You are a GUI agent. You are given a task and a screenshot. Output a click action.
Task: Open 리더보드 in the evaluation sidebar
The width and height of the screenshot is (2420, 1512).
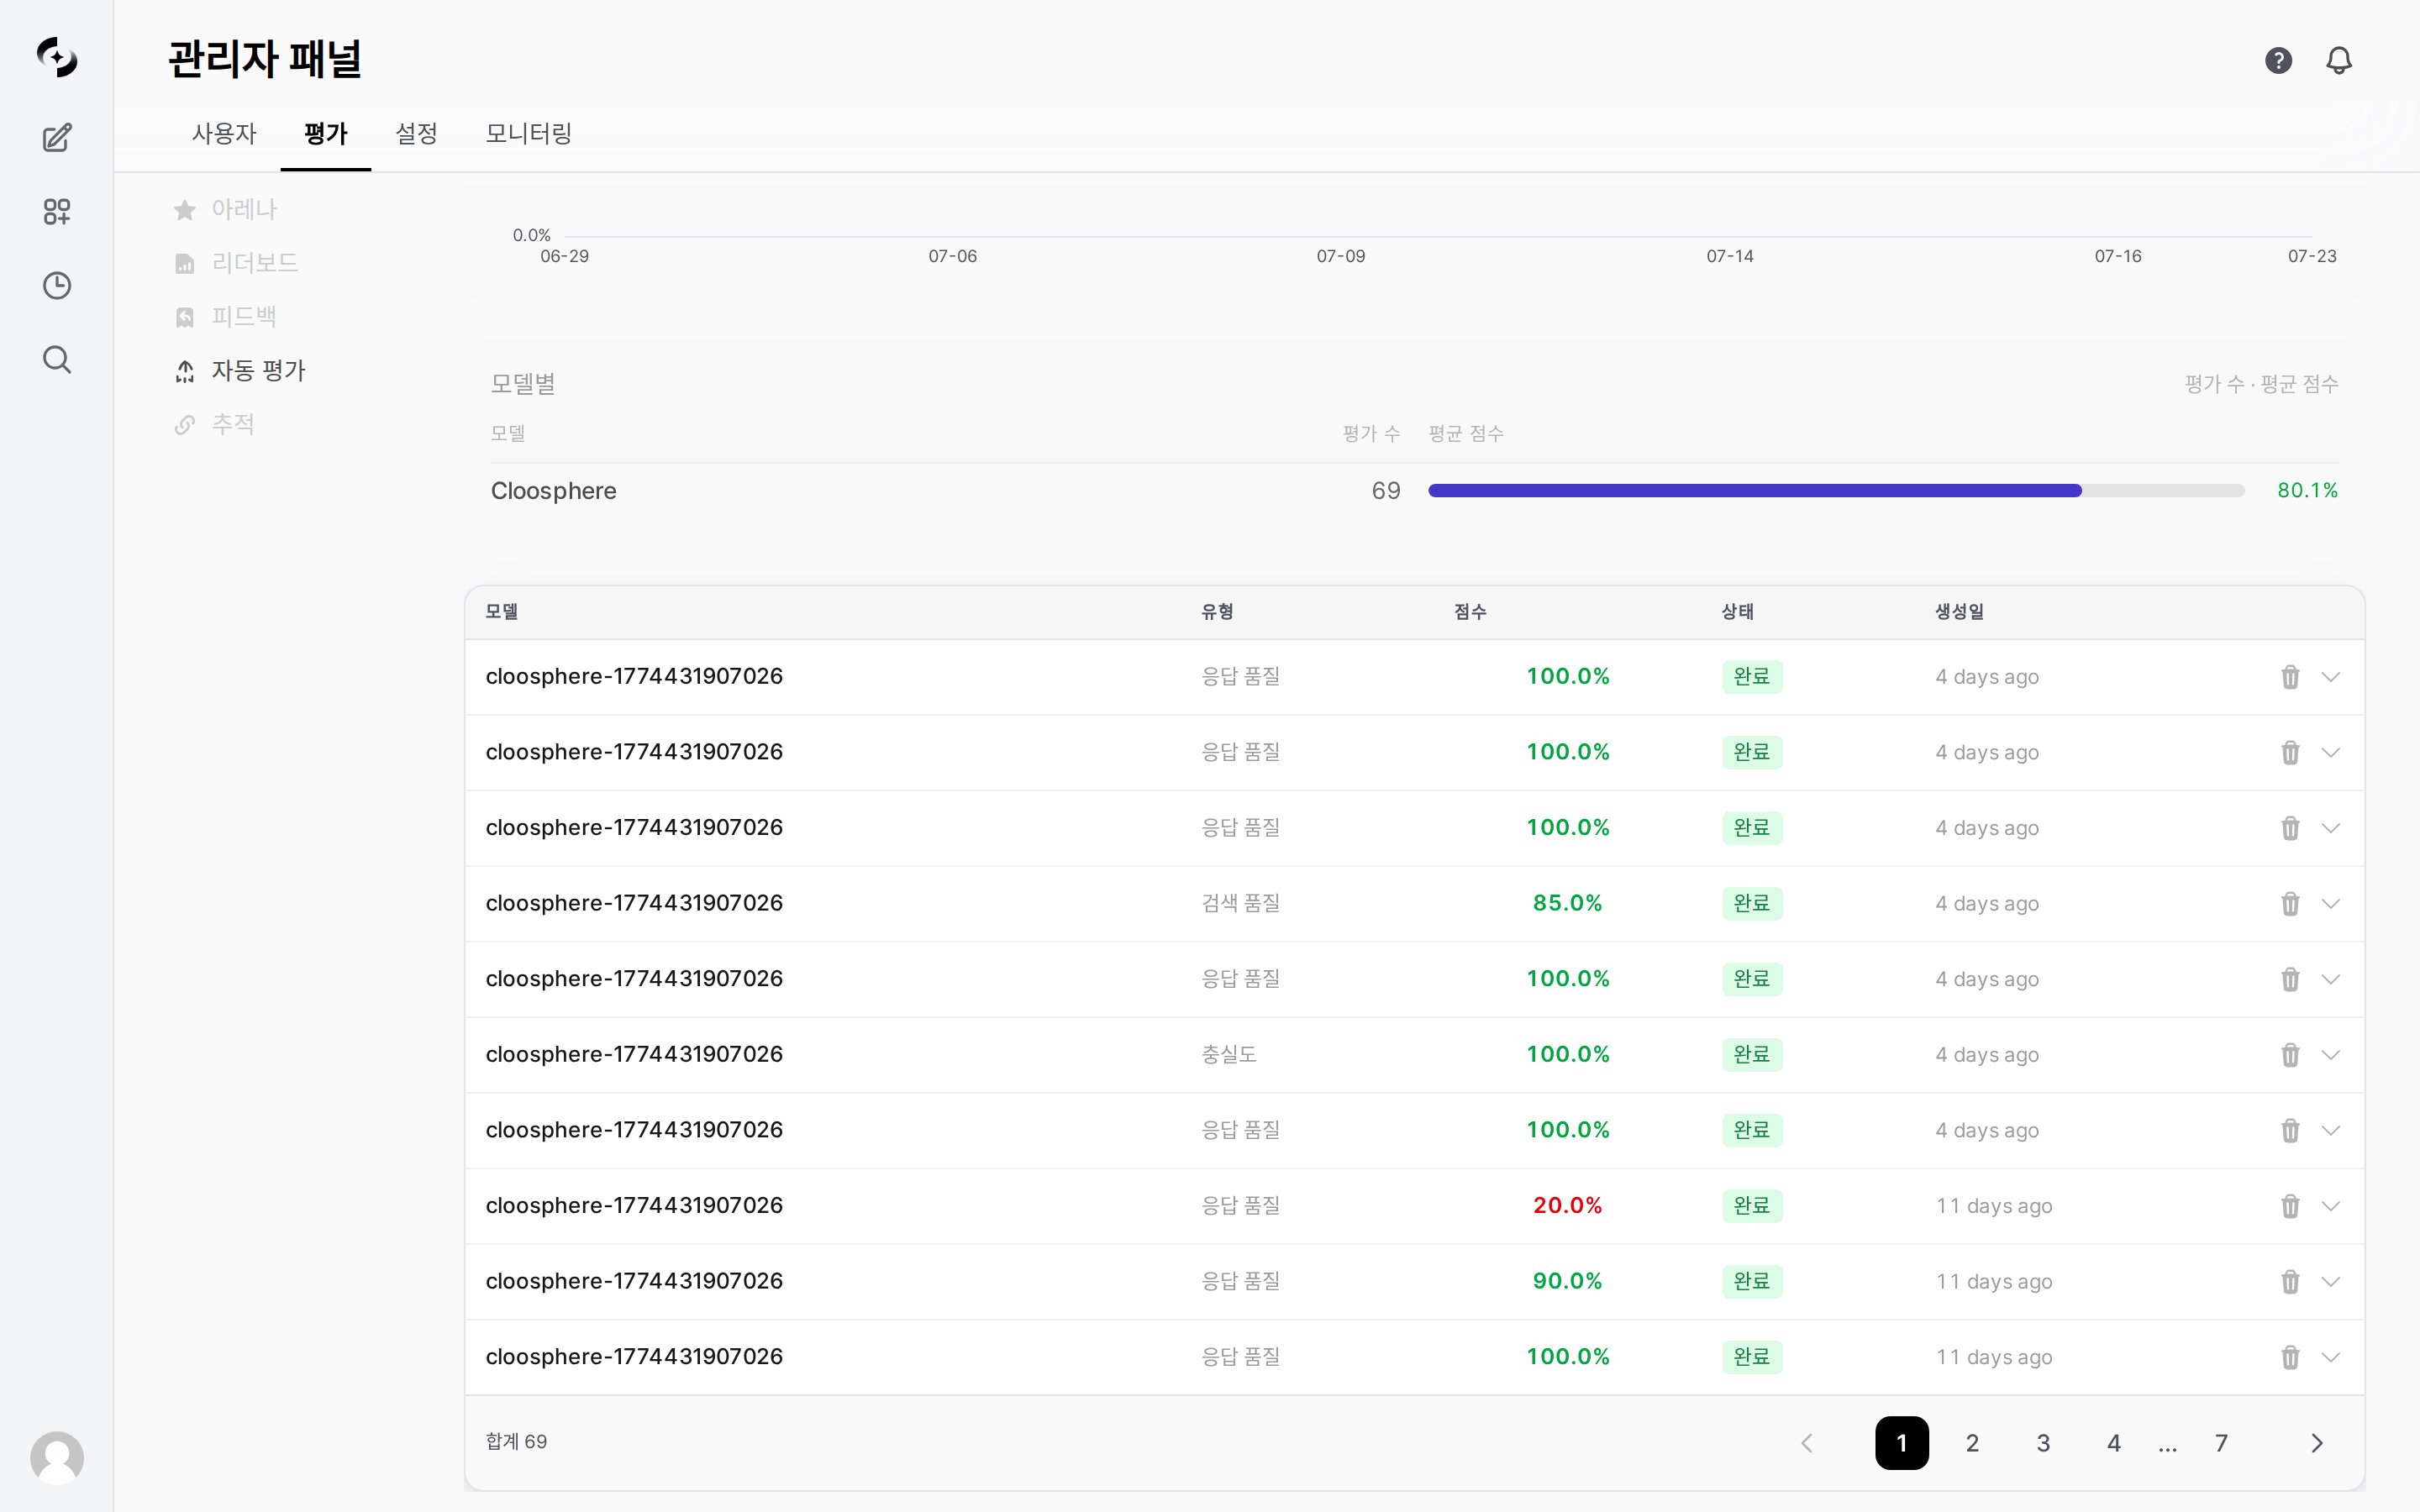pos(236,263)
